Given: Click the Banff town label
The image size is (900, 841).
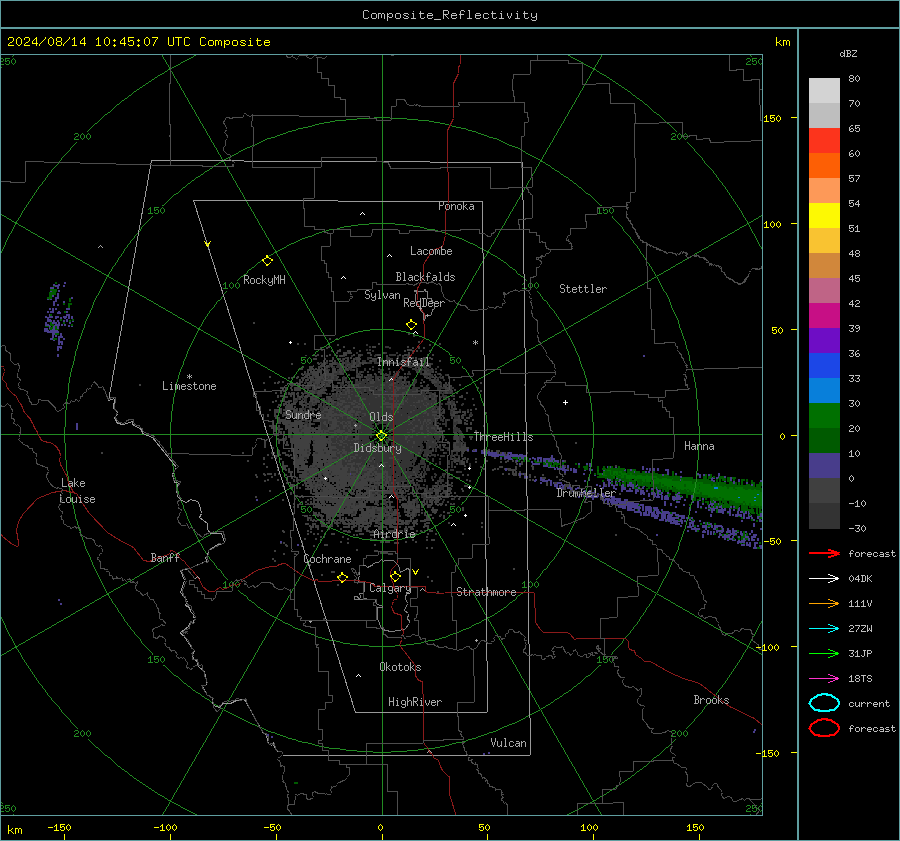Looking at the screenshot, I should pyautogui.click(x=165, y=558).
